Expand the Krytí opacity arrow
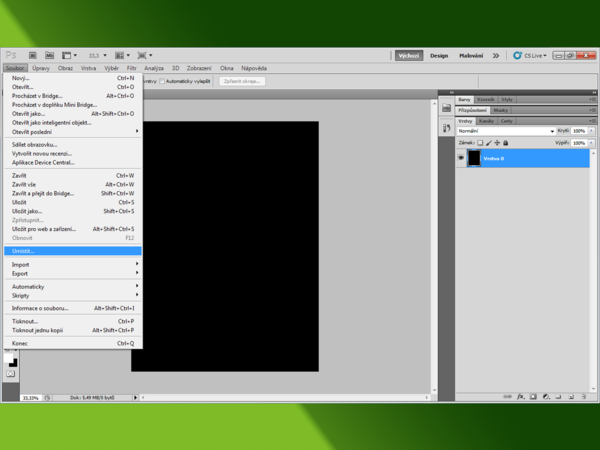The height and width of the screenshot is (450, 600). click(589, 131)
